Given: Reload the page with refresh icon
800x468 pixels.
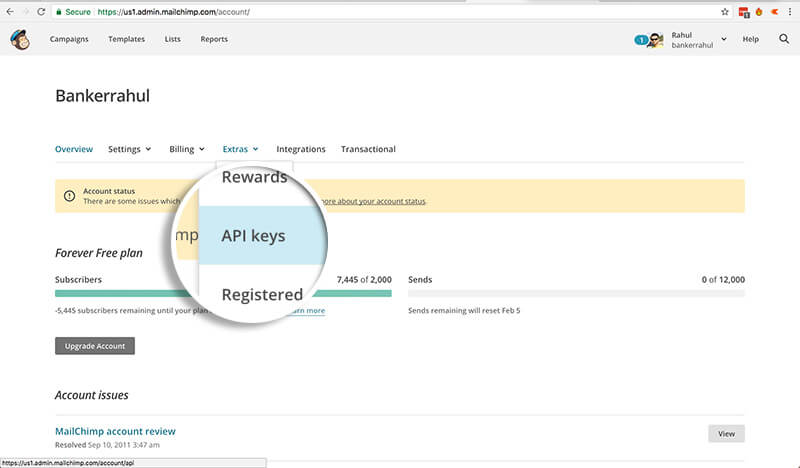Looking at the screenshot, I should point(41,11).
